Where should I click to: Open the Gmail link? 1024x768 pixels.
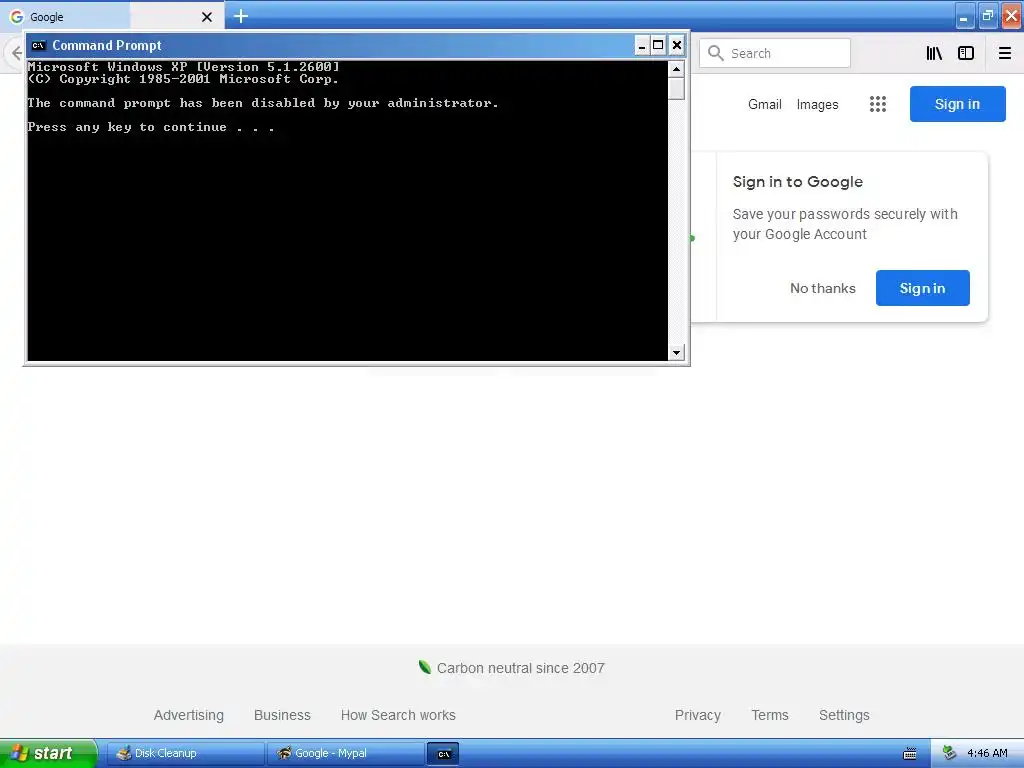point(765,104)
